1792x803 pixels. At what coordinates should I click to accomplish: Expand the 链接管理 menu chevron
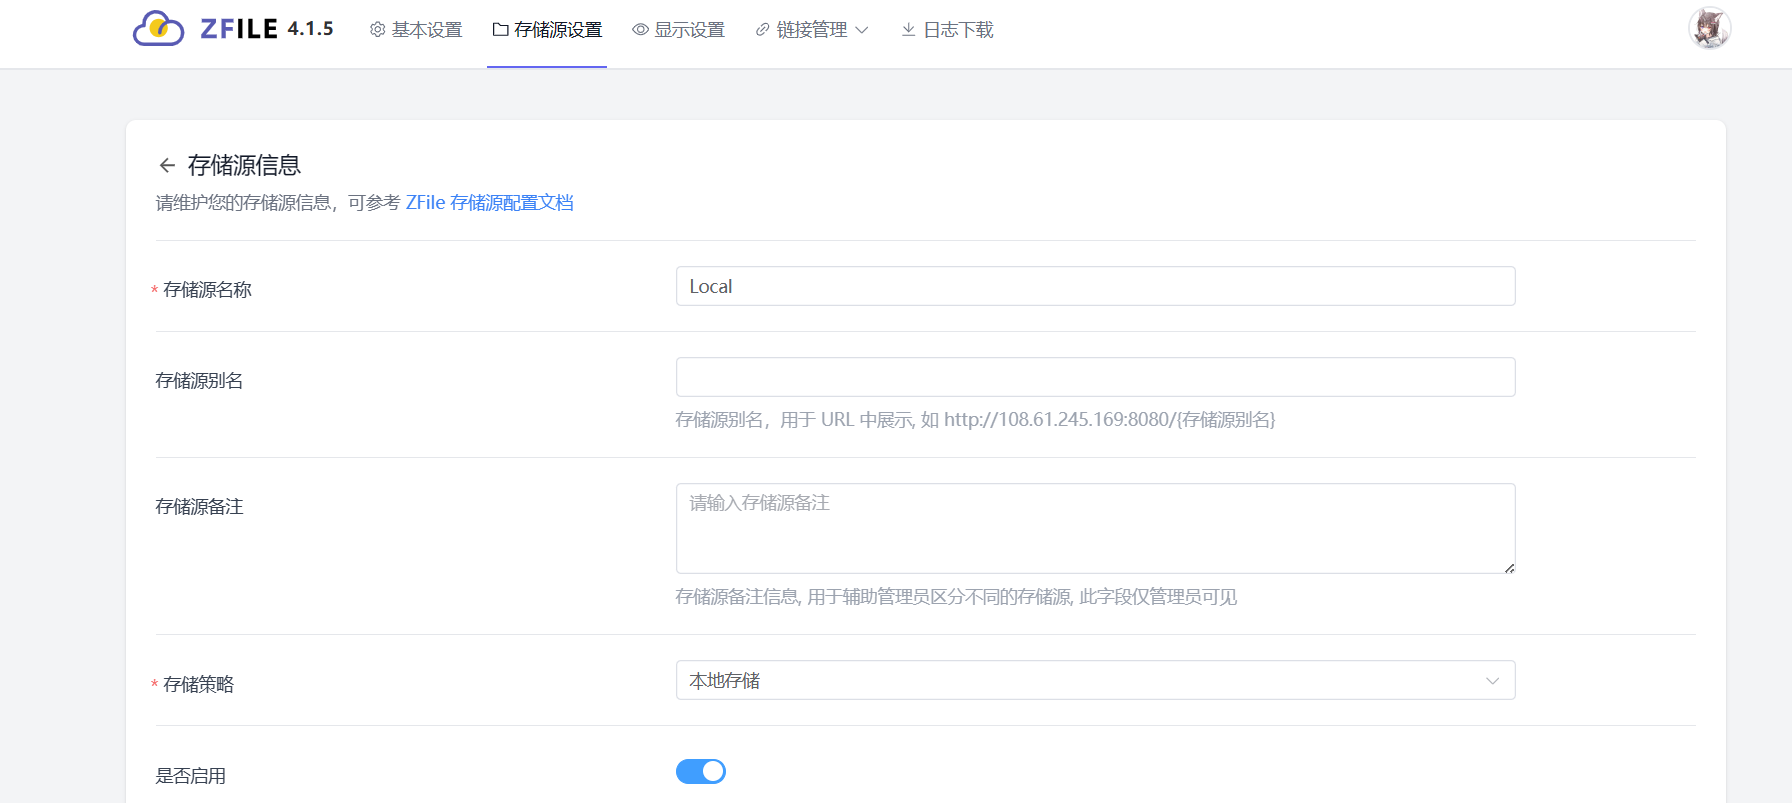pos(862,30)
